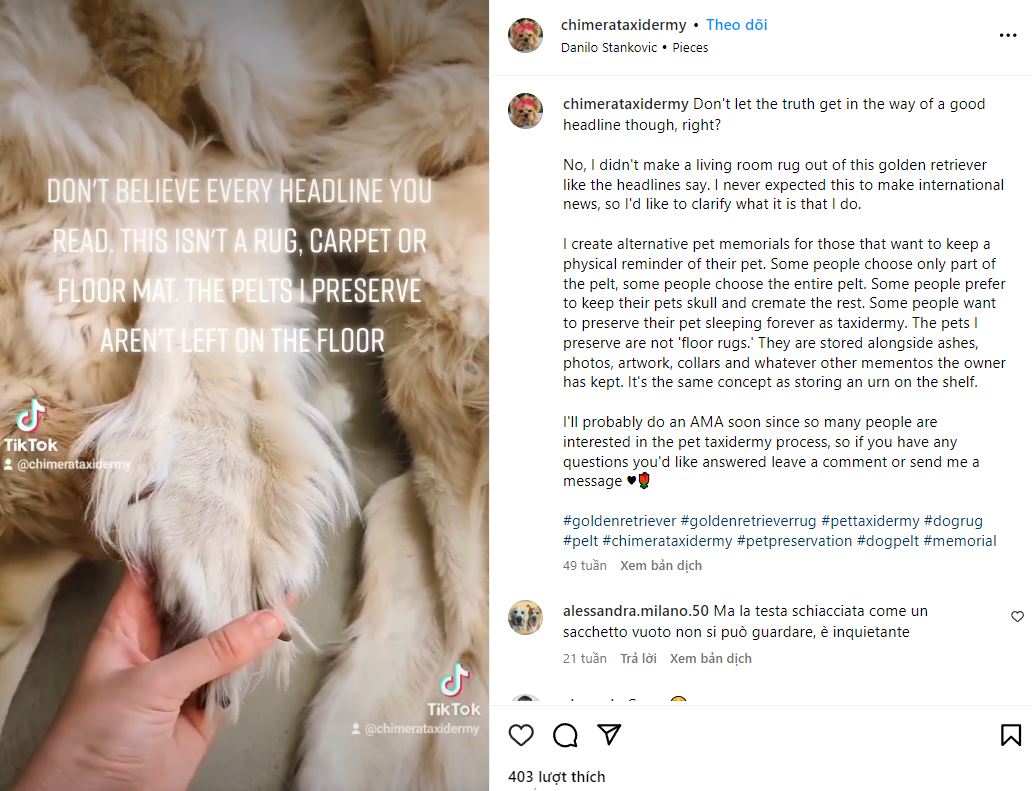The height and width of the screenshot is (791, 1032).
Task: Like the post with heart icon
Action: tap(521, 735)
